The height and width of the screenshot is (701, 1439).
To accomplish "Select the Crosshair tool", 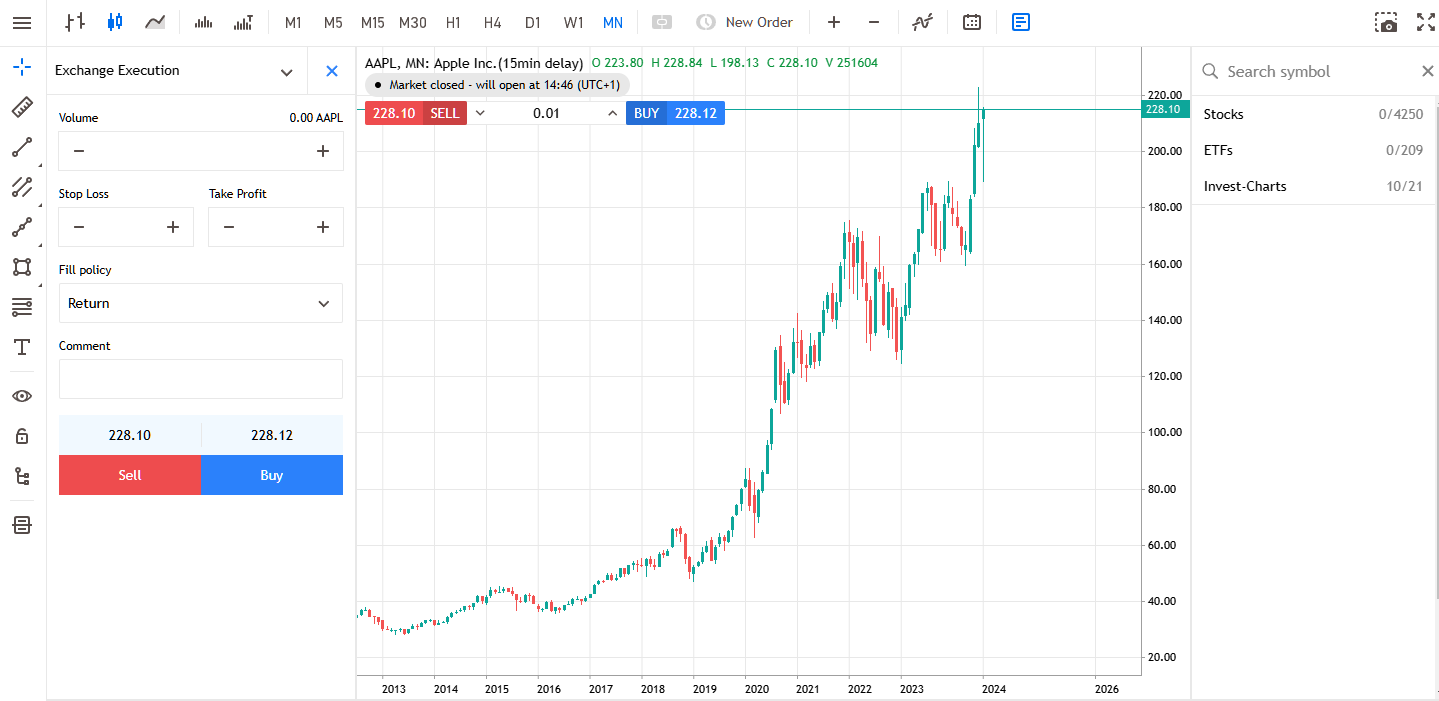I will pos(22,68).
